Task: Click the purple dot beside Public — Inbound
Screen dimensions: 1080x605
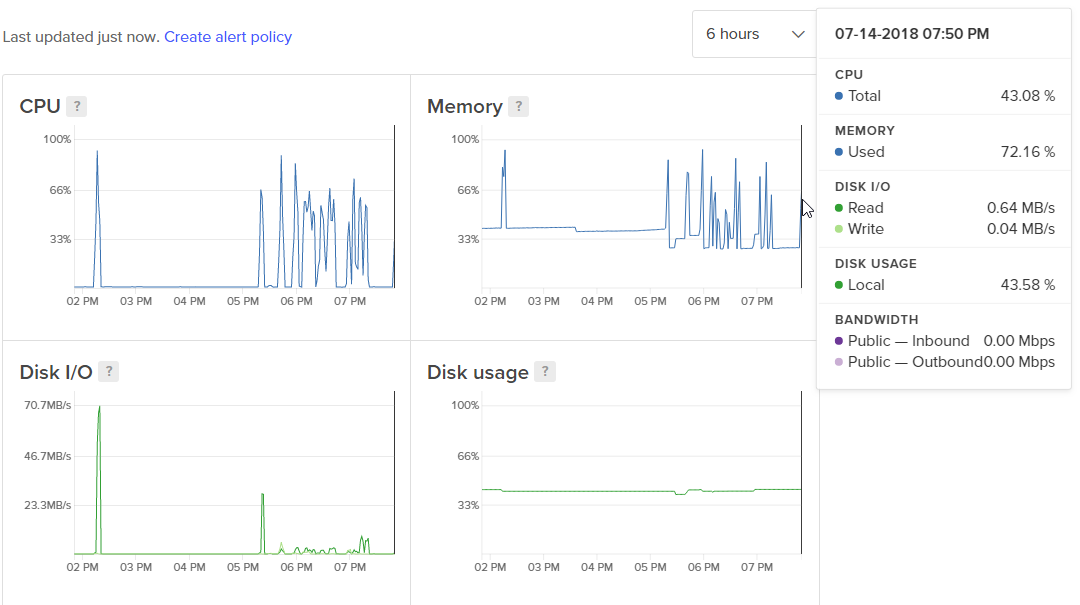Action: [839, 340]
